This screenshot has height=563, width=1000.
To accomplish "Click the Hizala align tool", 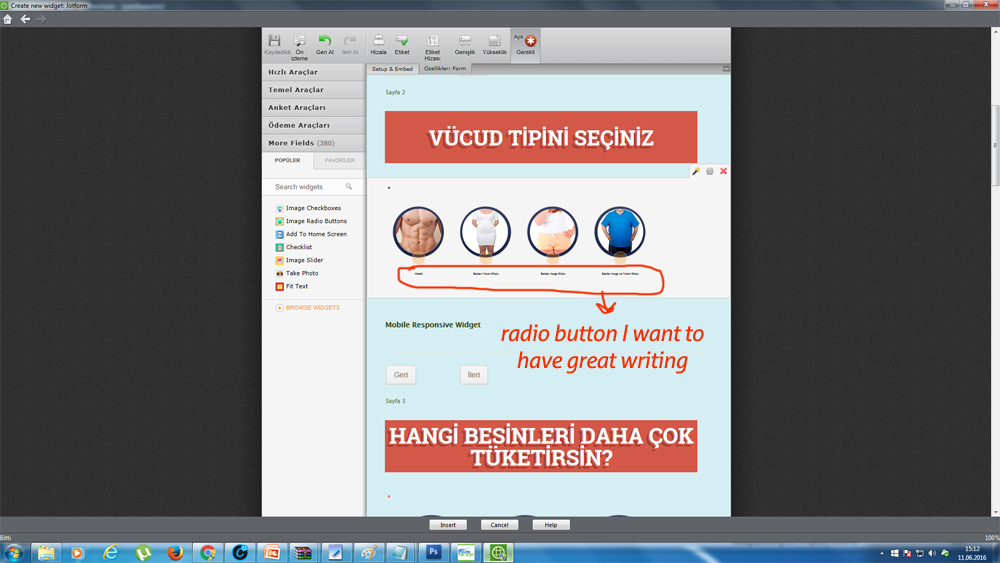I will pyautogui.click(x=379, y=44).
